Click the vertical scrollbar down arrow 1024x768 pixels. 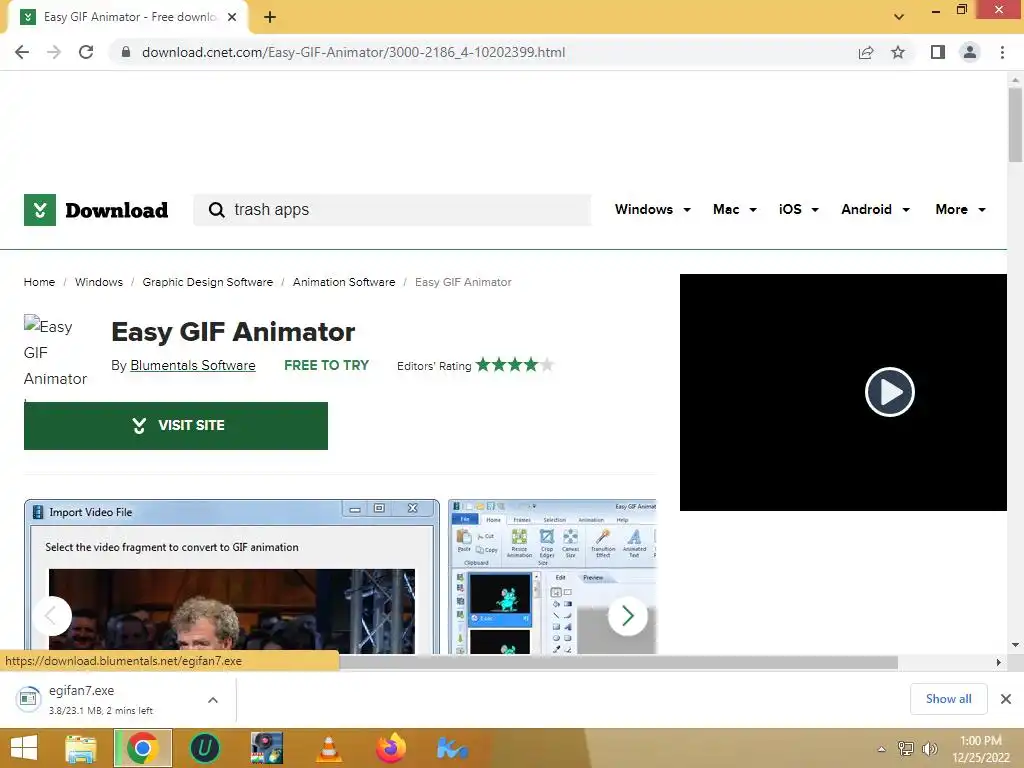pos(1015,645)
